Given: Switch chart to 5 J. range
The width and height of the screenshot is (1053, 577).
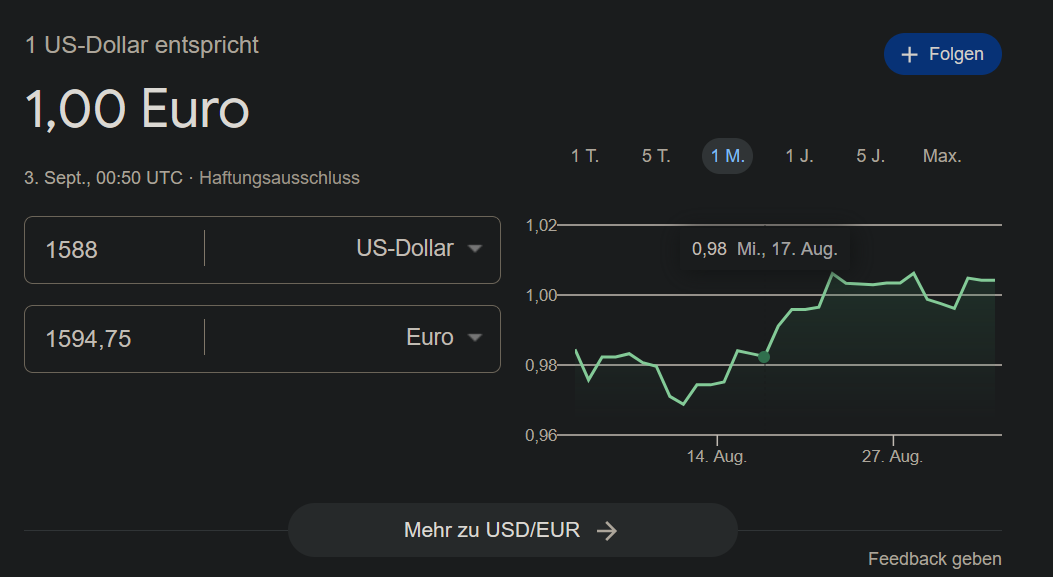Looking at the screenshot, I should (x=870, y=156).
